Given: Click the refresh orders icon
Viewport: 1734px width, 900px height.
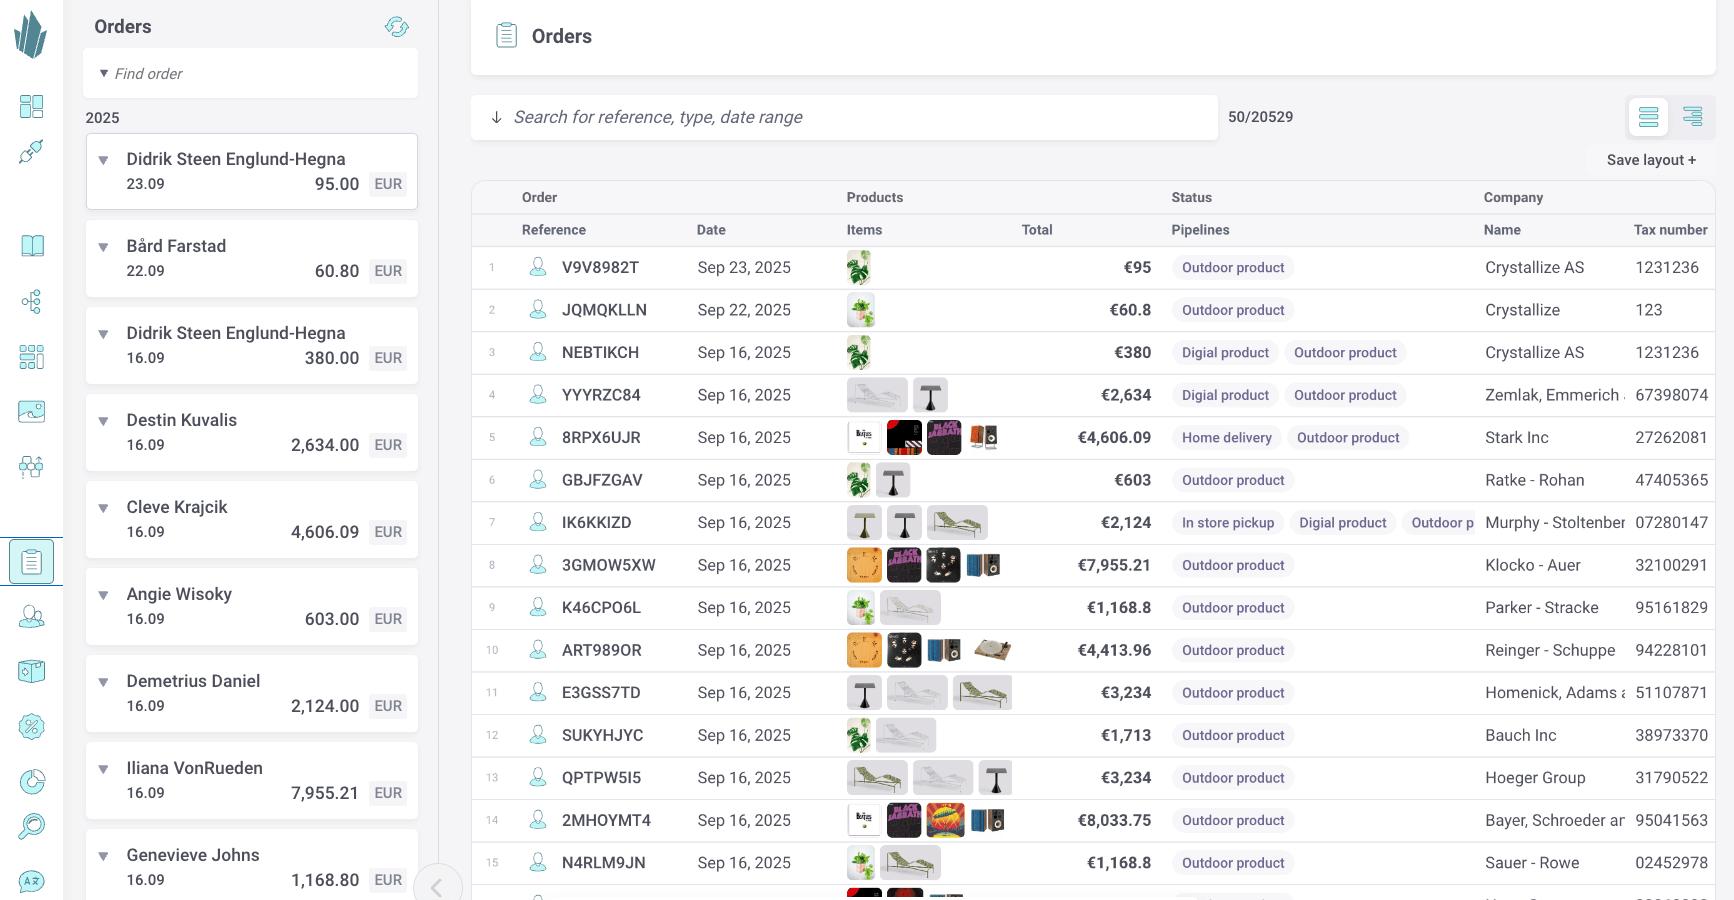Looking at the screenshot, I should tap(397, 27).
